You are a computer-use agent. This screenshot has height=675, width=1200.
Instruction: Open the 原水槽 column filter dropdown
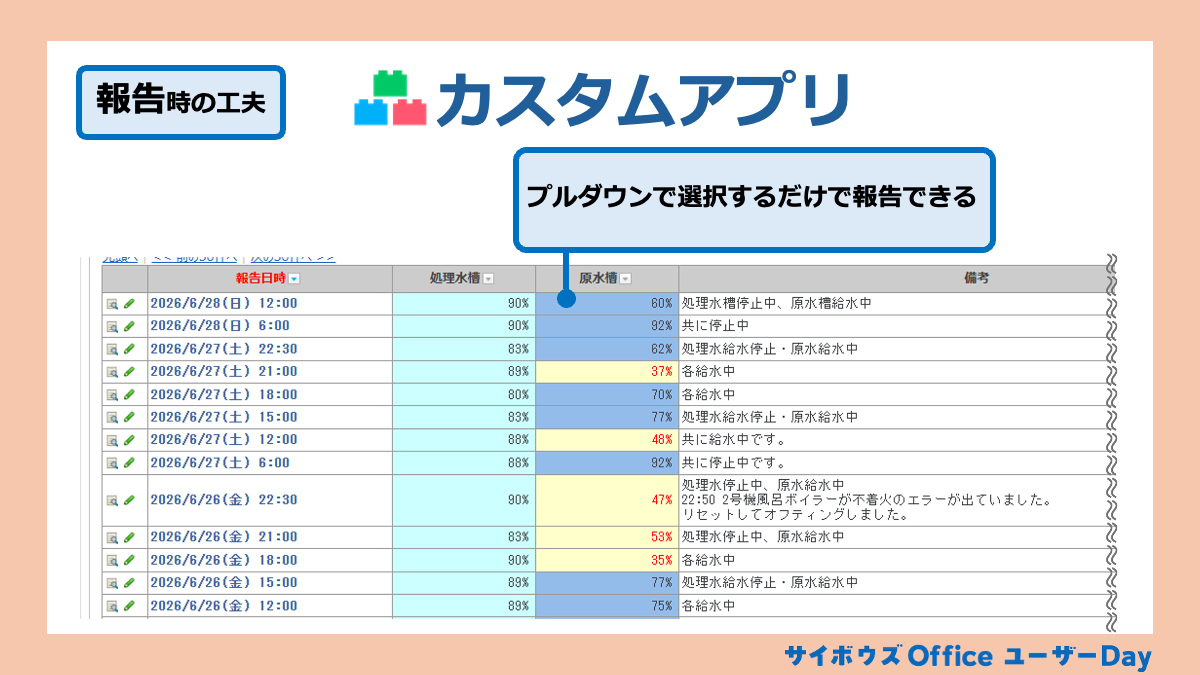[x=626, y=280]
